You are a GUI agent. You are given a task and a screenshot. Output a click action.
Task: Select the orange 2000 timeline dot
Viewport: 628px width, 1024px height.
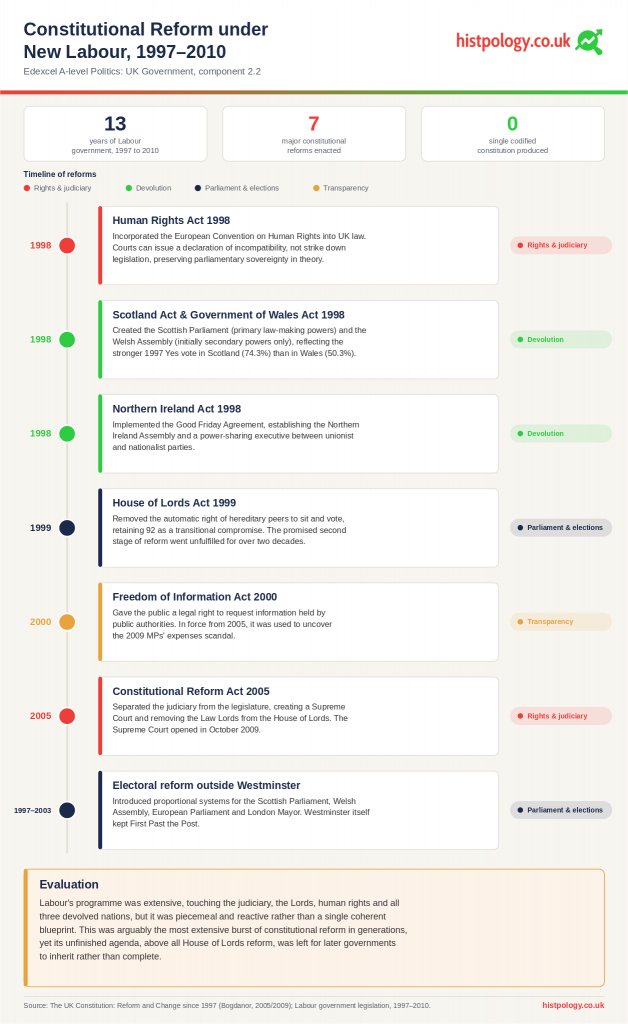point(67,622)
